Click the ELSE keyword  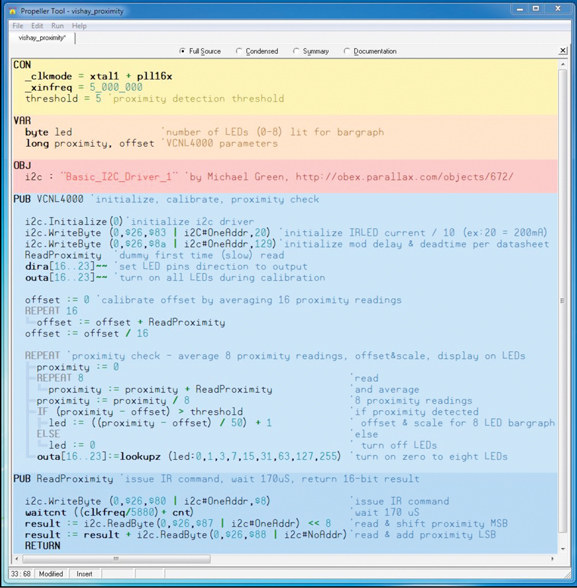48,434
